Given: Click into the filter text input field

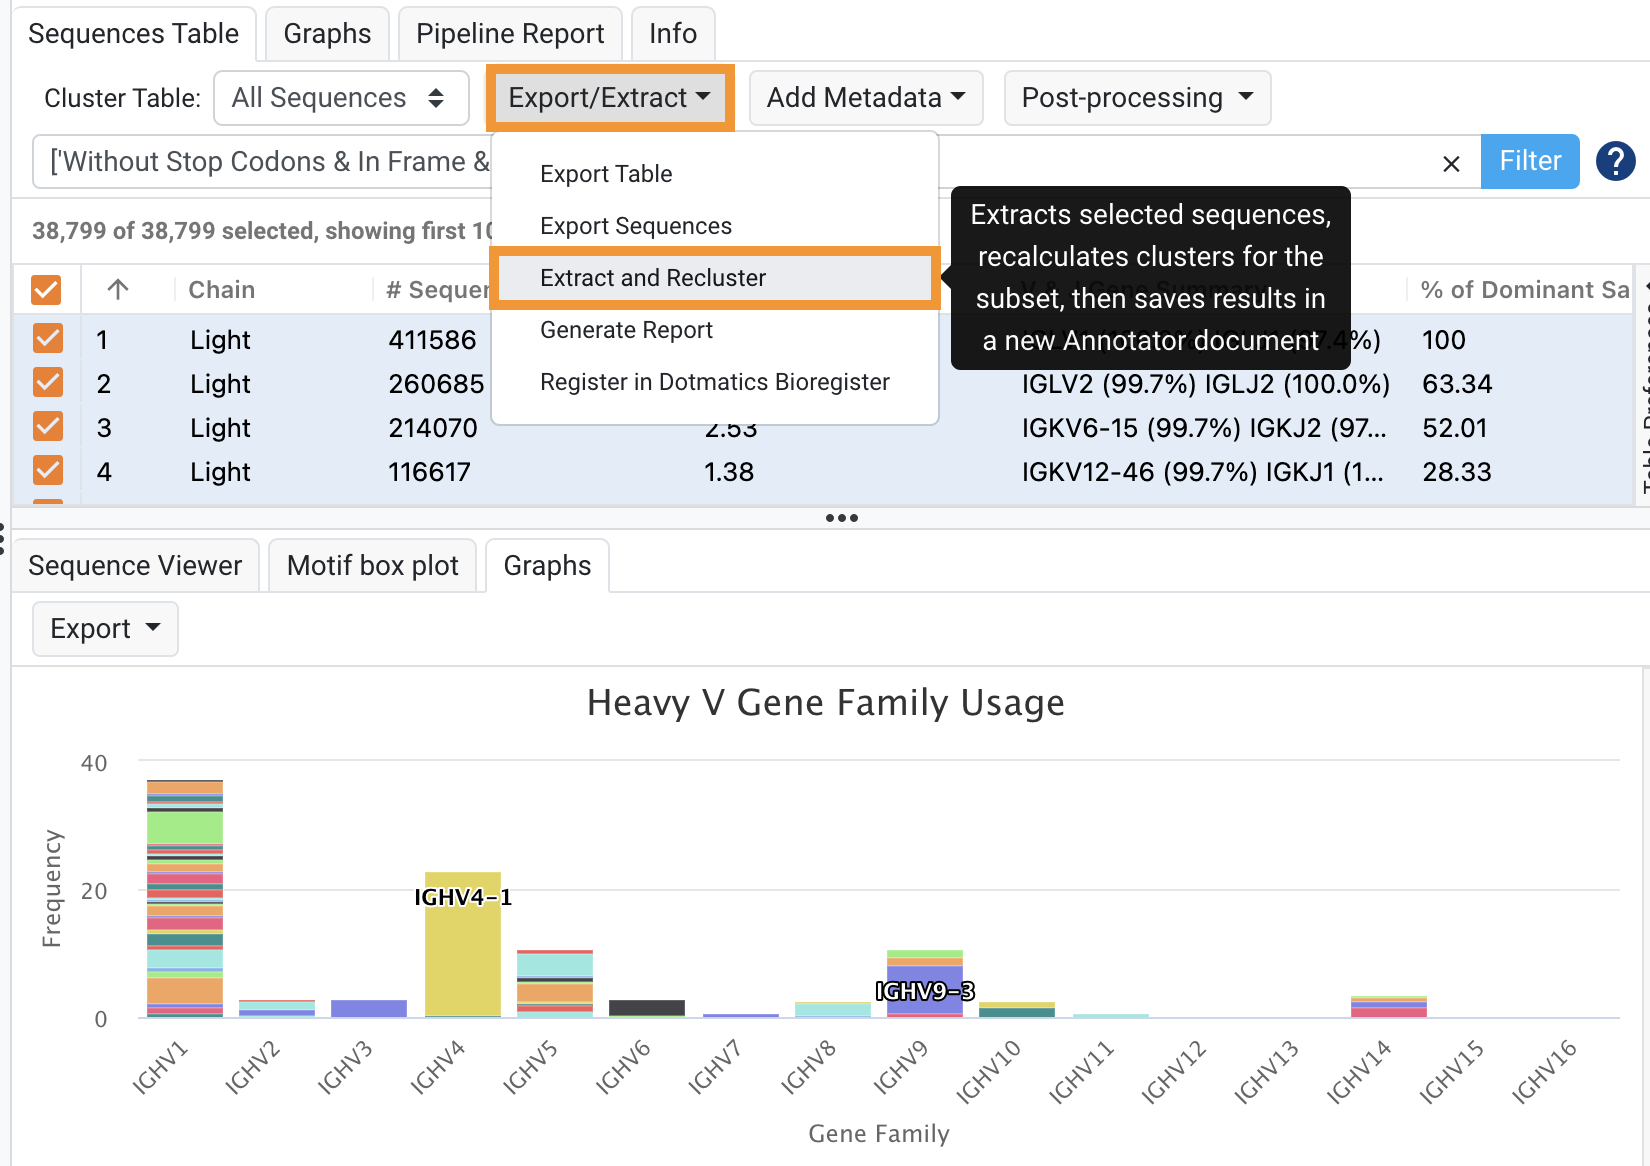Looking at the screenshot, I should pyautogui.click(x=260, y=162).
